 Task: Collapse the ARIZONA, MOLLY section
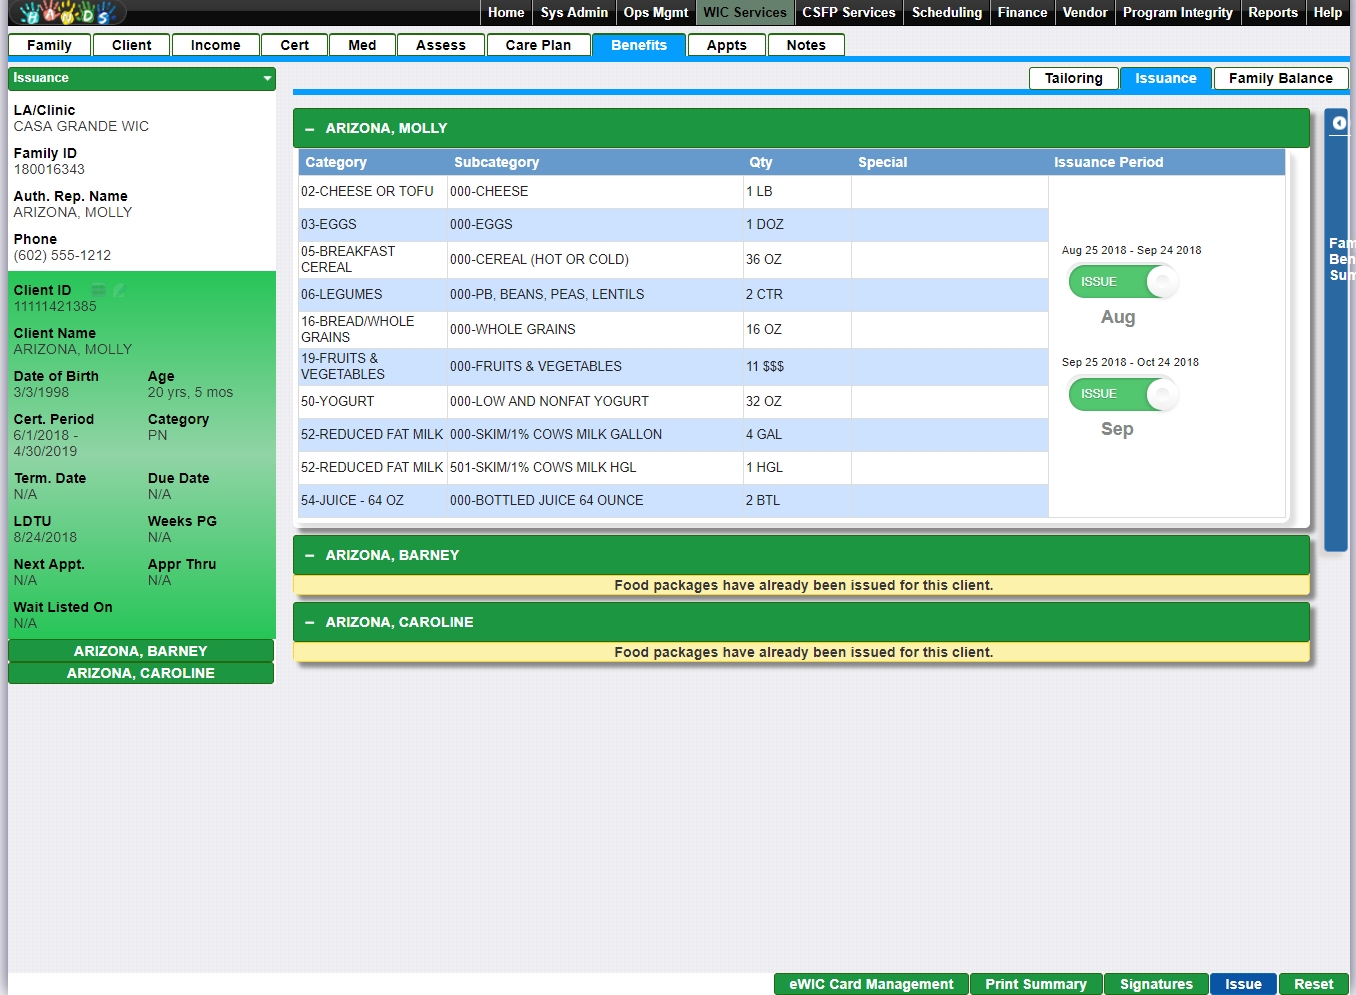pyautogui.click(x=310, y=129)
